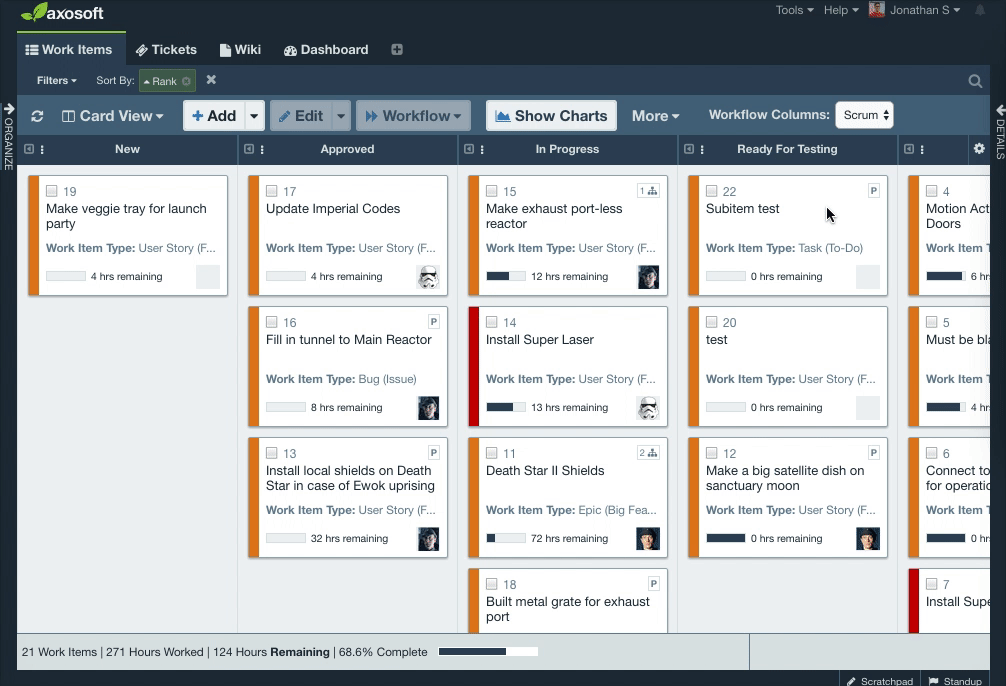The height and width of the screenshot is (686, 1006).
Task: Click the refresh icon in toolbar
Action: 37,116
